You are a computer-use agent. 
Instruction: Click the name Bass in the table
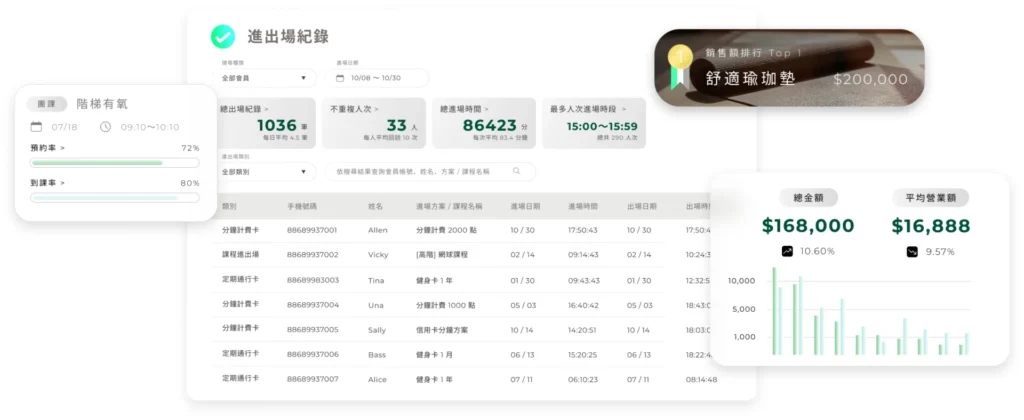coord(377,355)
